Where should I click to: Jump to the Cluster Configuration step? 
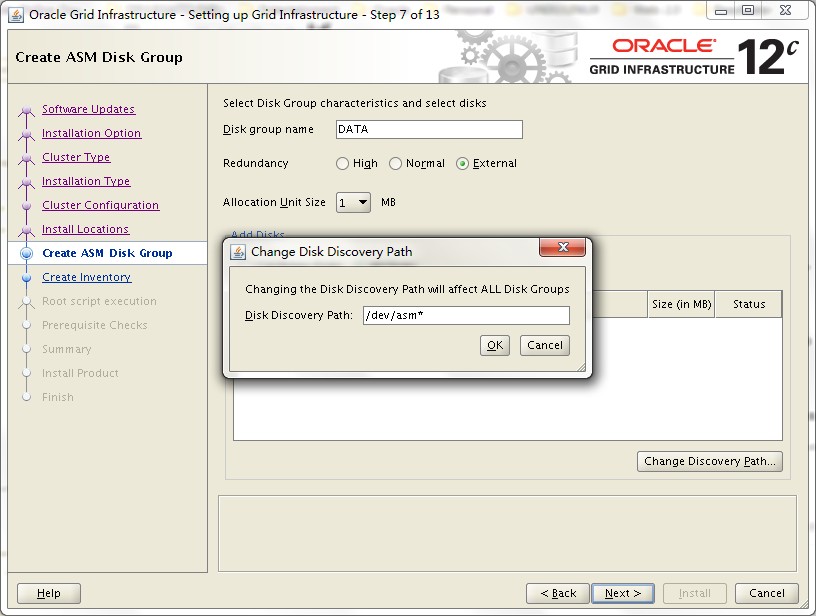[x=100, y=205]
